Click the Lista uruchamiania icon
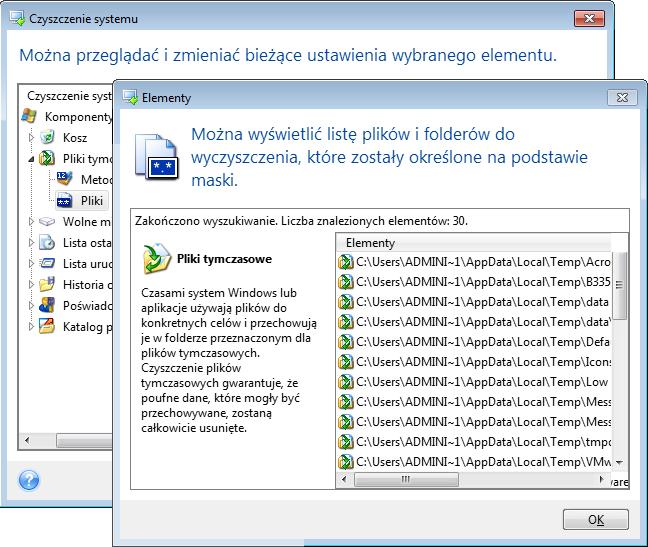Viewport: 648px width, 547px height. coord(47,263)
